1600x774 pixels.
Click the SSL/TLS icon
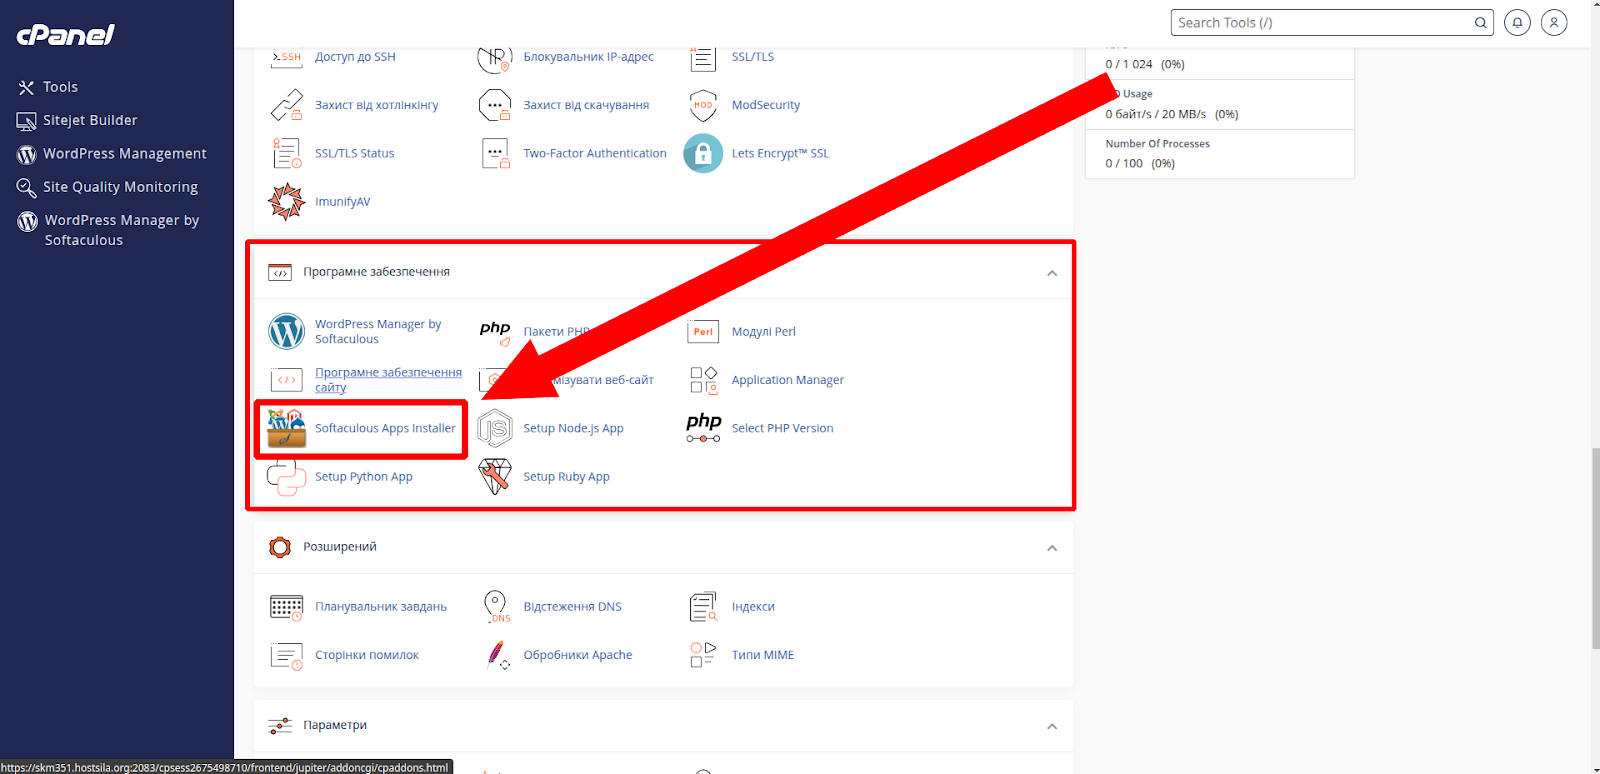[x=703, y=58]
